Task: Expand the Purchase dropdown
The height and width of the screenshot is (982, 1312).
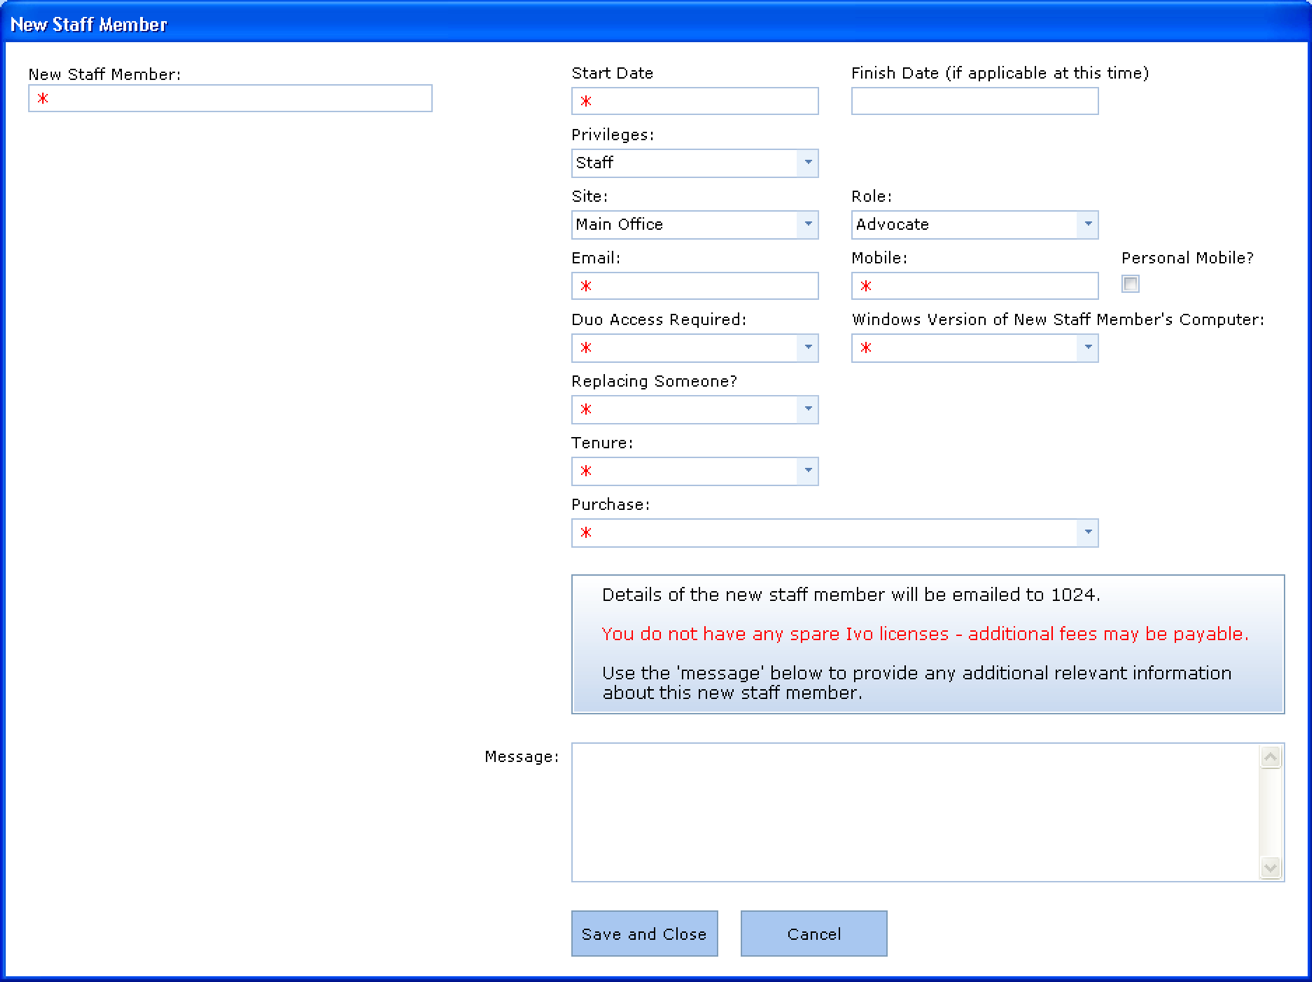Action: [x=1088, y=533]
